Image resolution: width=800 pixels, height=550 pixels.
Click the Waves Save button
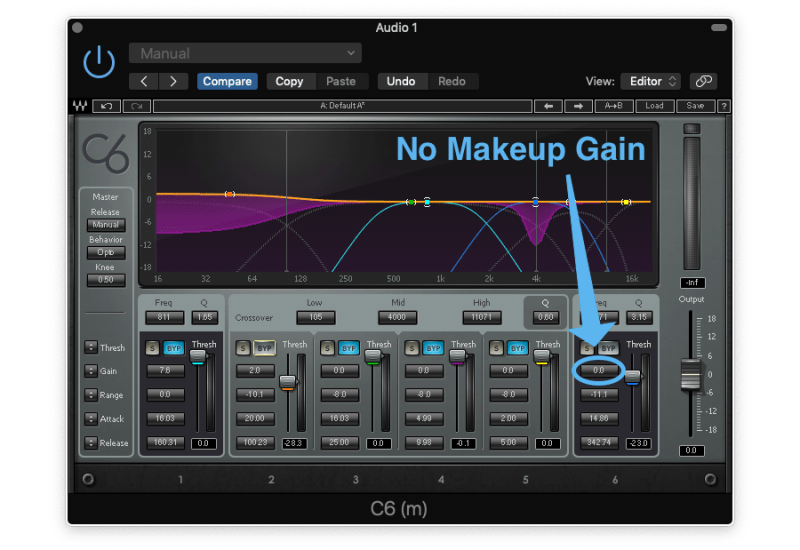pos(695,106)
